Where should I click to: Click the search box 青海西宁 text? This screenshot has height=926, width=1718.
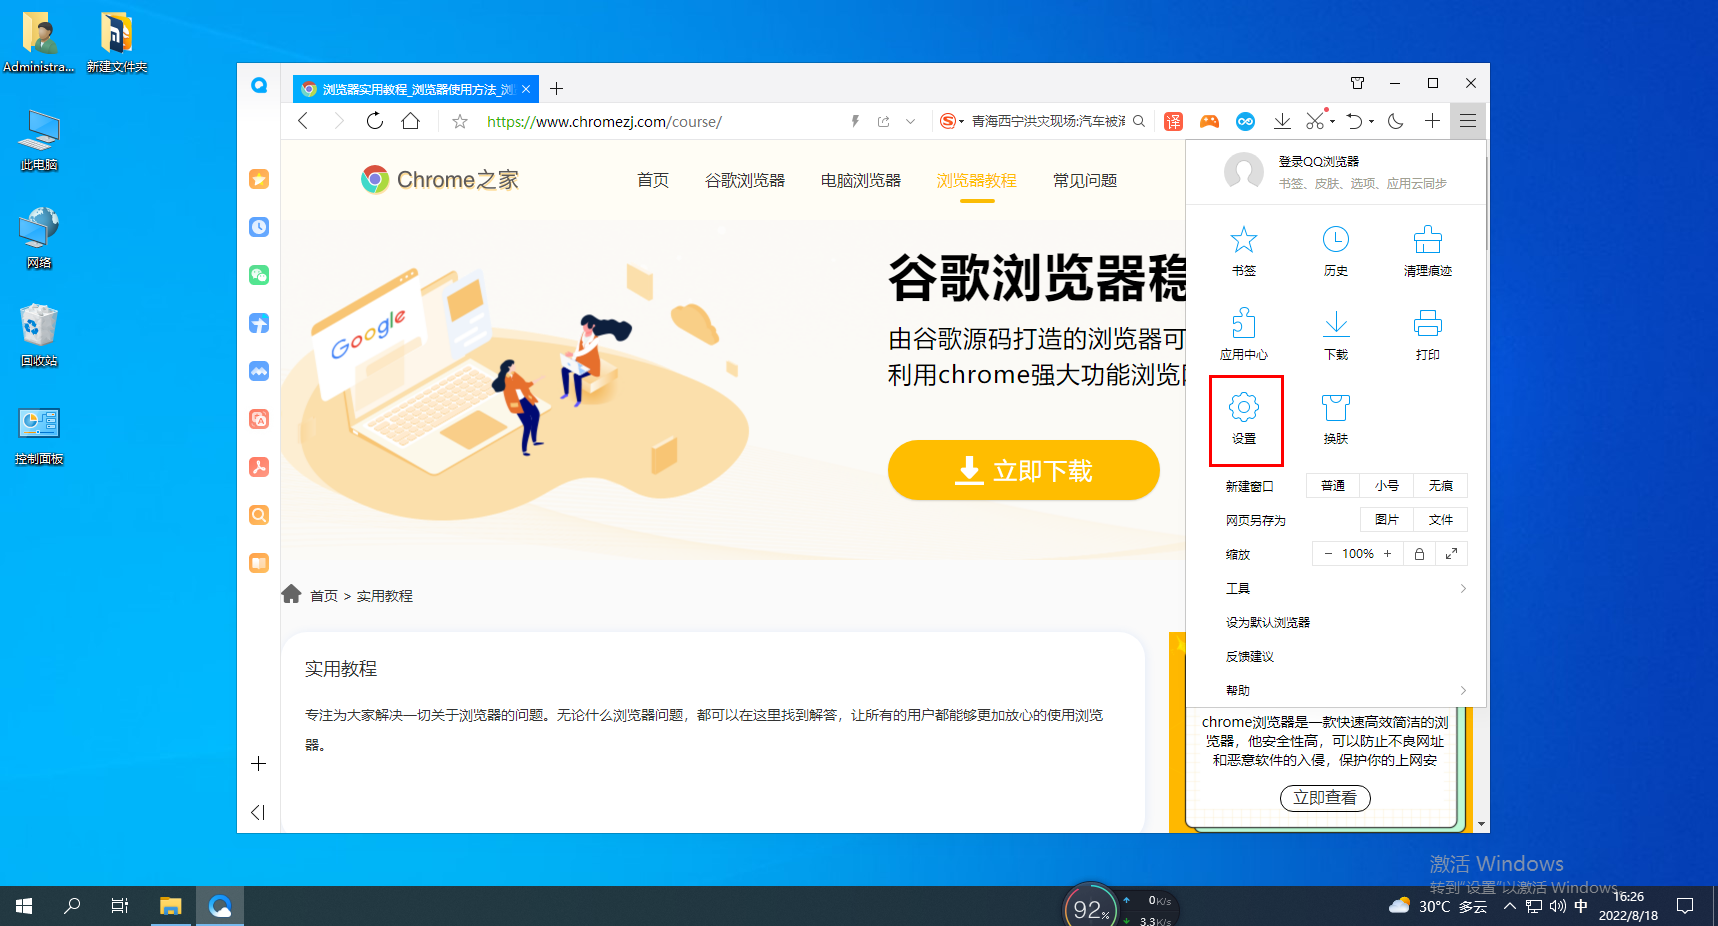1048,121
